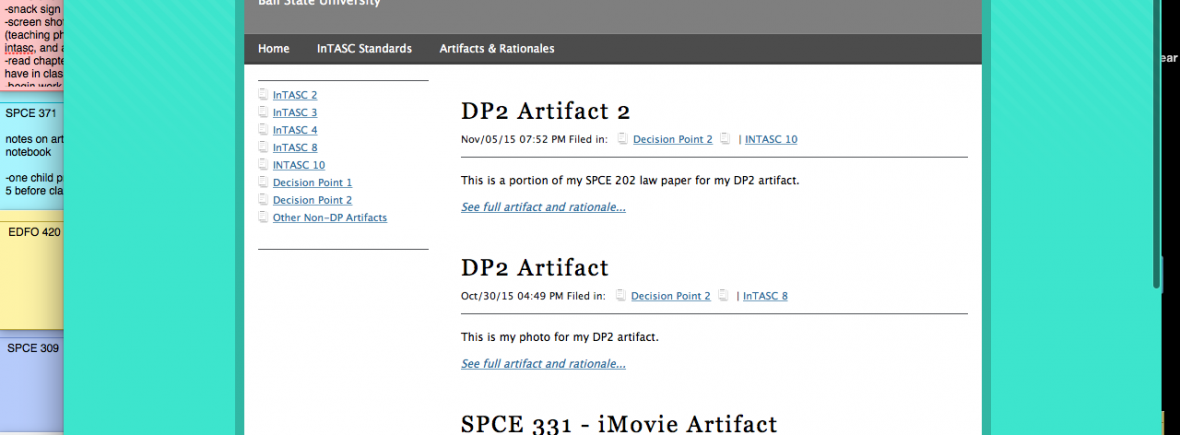Screen dimensions: 1180x435
Task: Click the INTASC 10 tag under DP2 Artifact 2
Action: coord(771,139)
